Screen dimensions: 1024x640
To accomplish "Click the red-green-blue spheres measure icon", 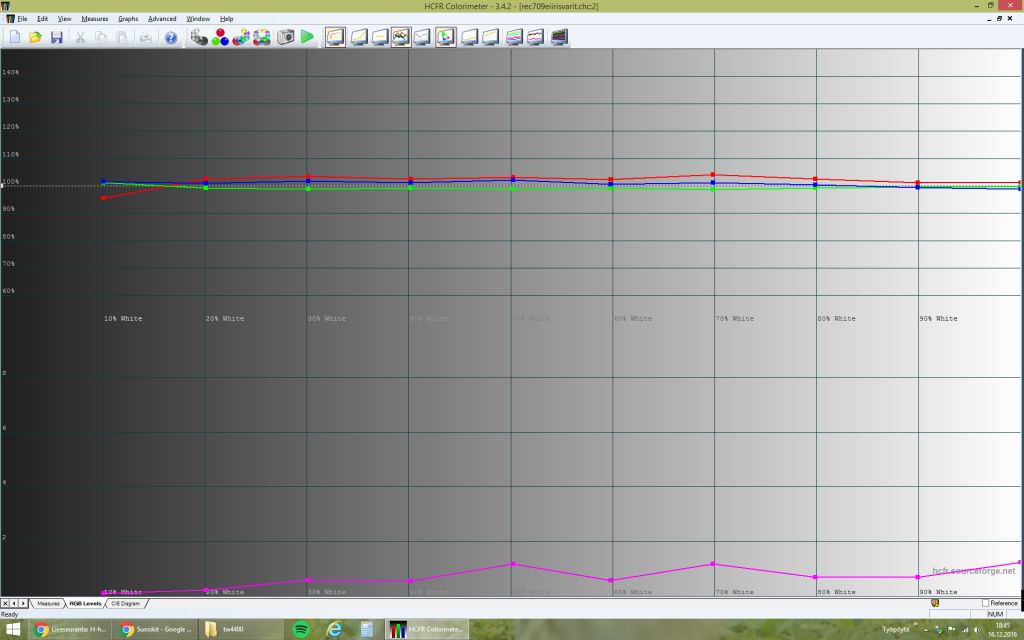I will [219, 37].
